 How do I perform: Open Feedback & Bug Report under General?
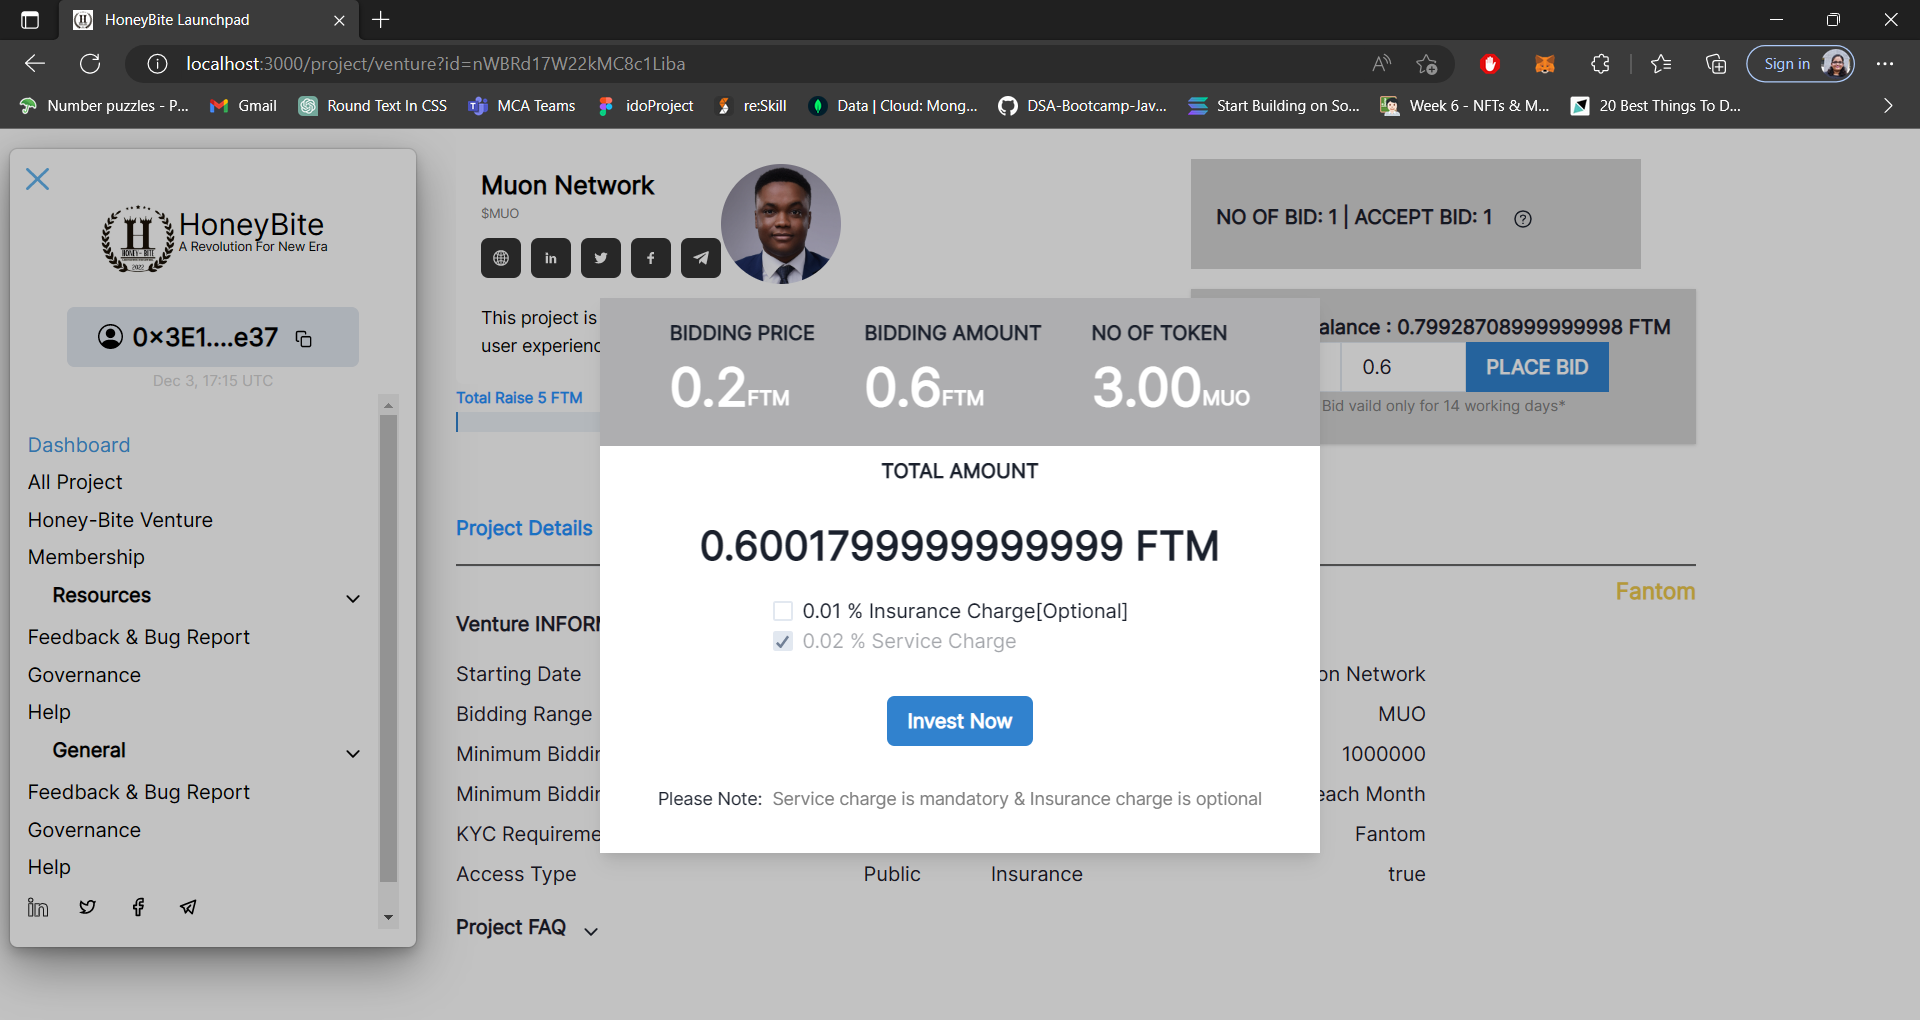tap(139, 792)
